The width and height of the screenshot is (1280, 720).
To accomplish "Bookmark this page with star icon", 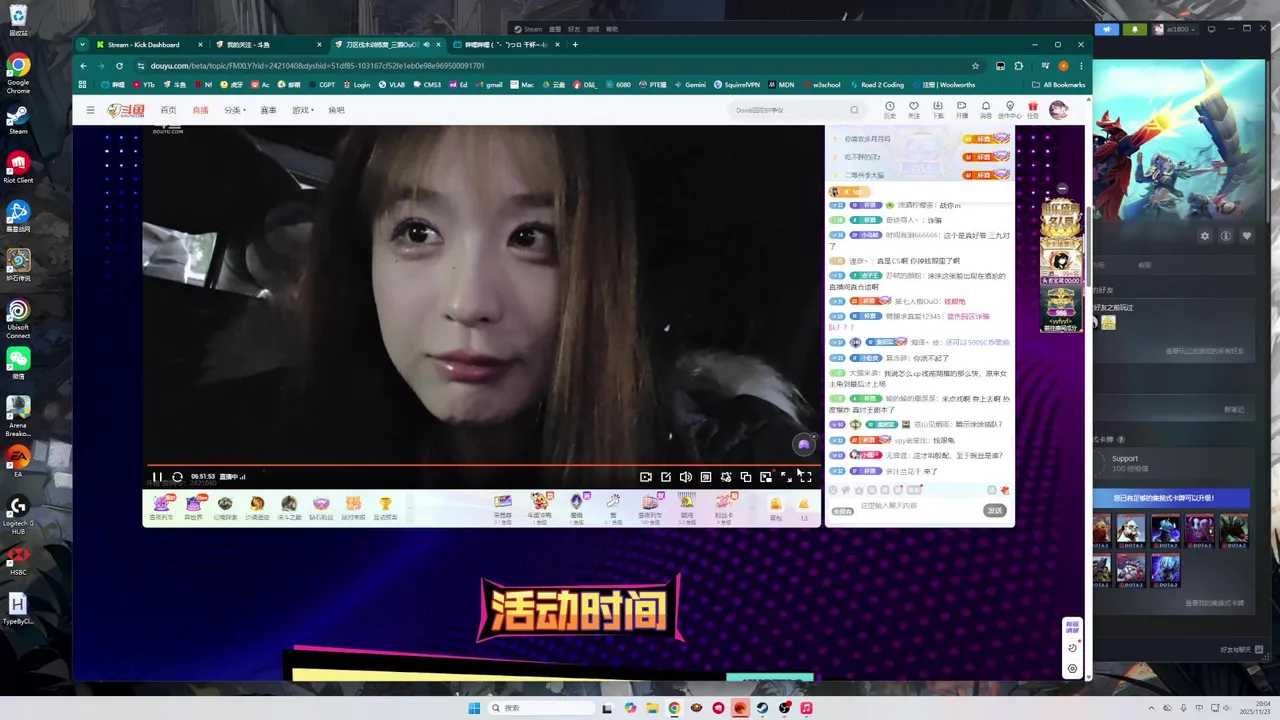I will [x=975, y=66].
